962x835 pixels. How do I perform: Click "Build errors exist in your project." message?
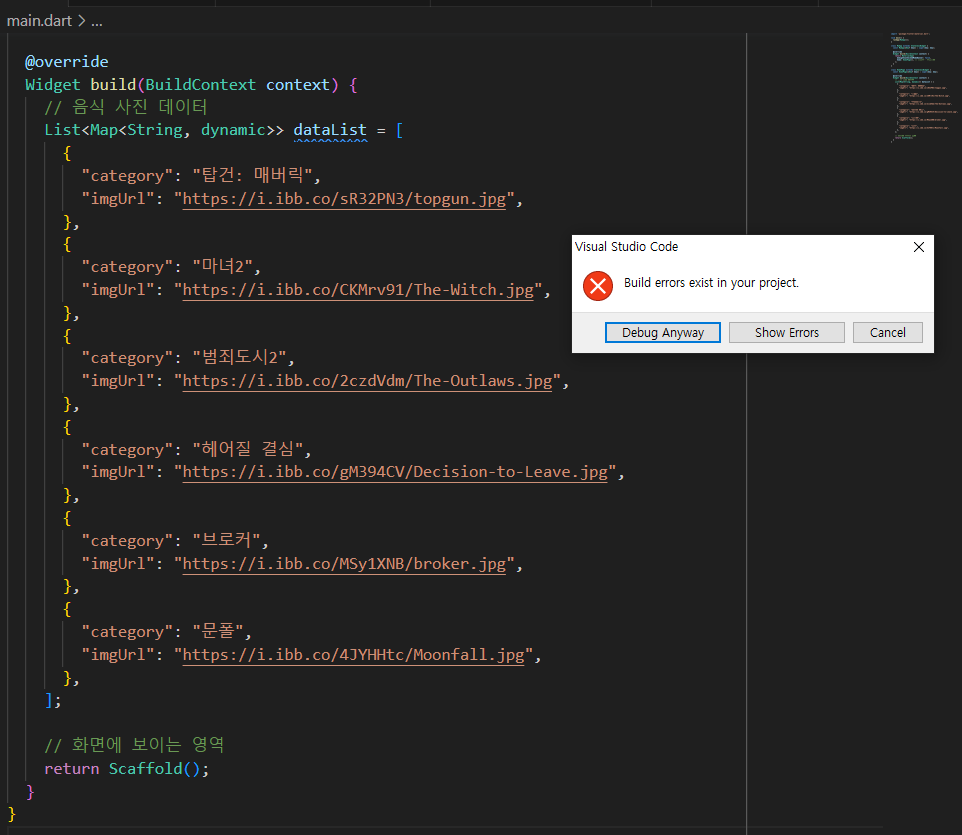pyautogui.click(x=711, y=283)
